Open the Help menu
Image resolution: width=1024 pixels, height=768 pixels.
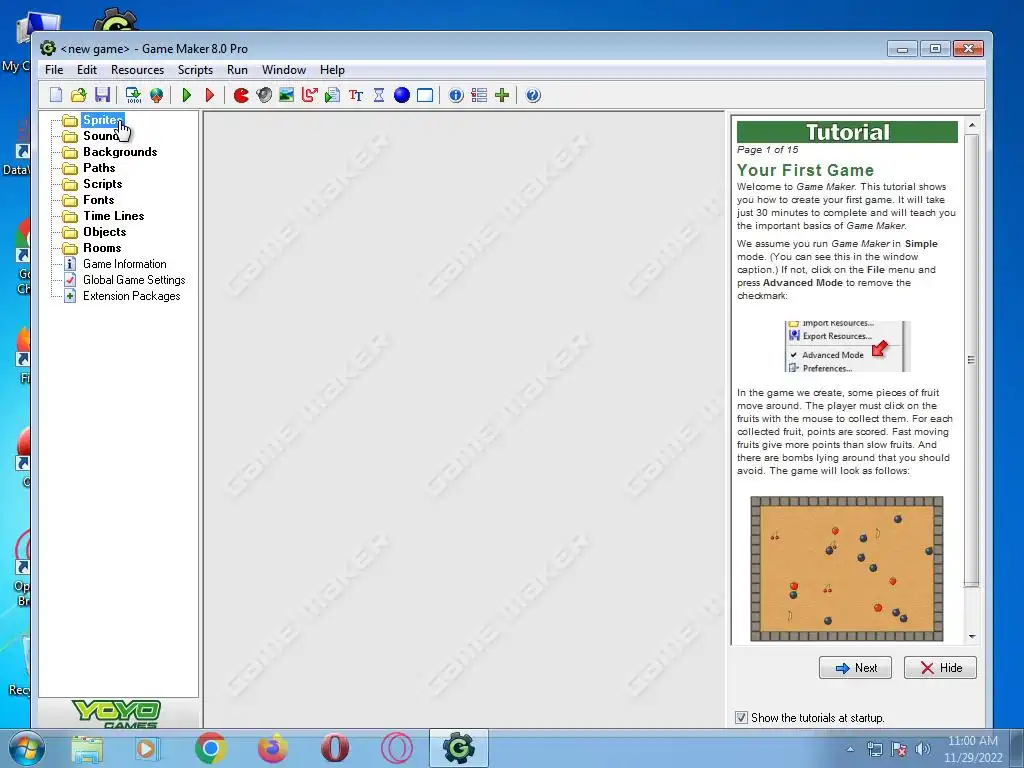coord(332,70)
